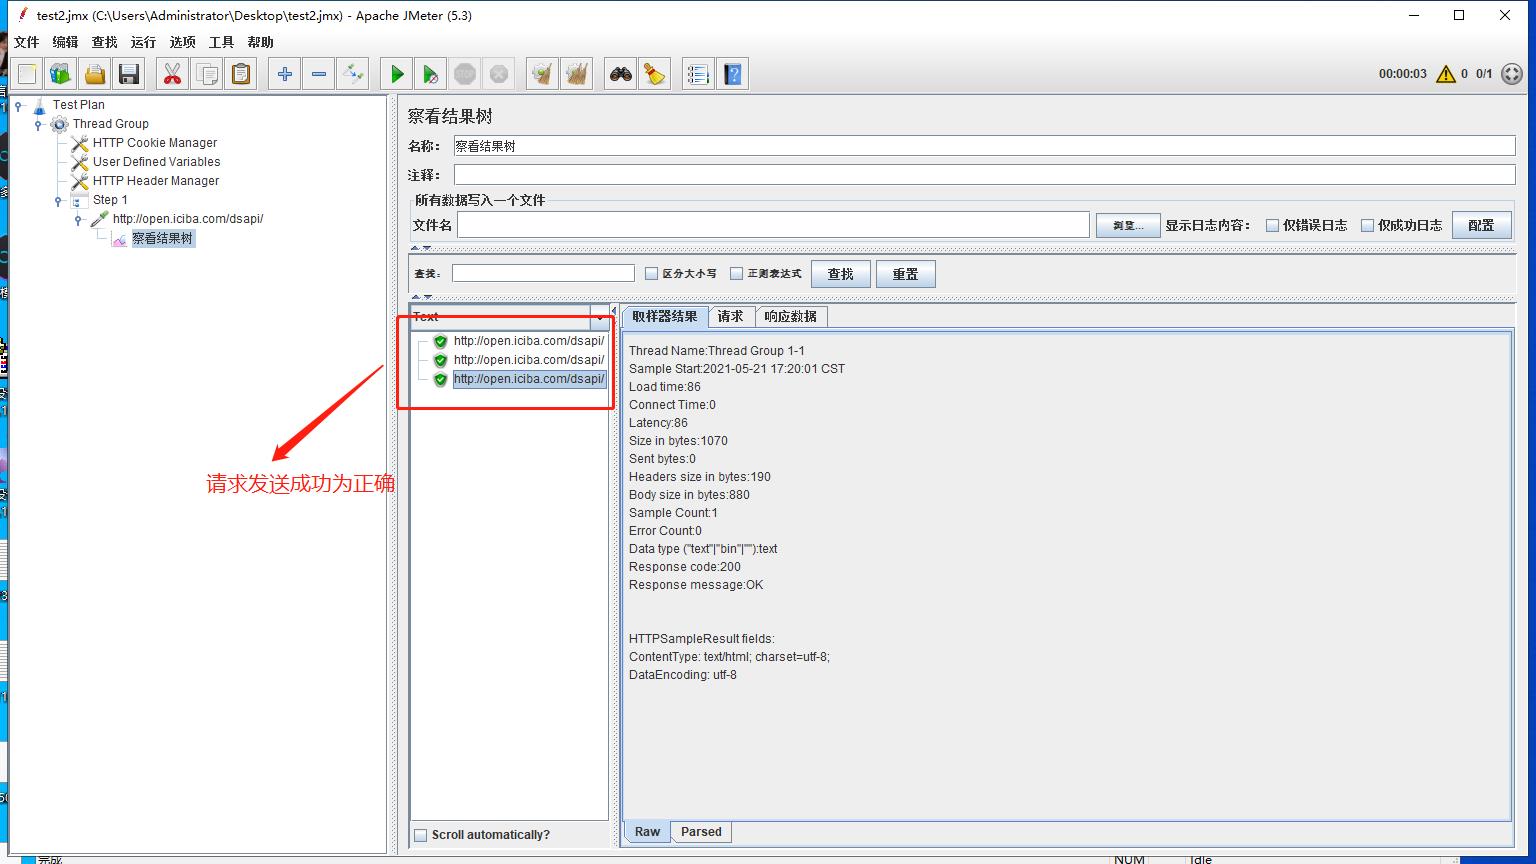Open the Templates toolbar icon
The image size is (1536, 864).
click(61, 74)
